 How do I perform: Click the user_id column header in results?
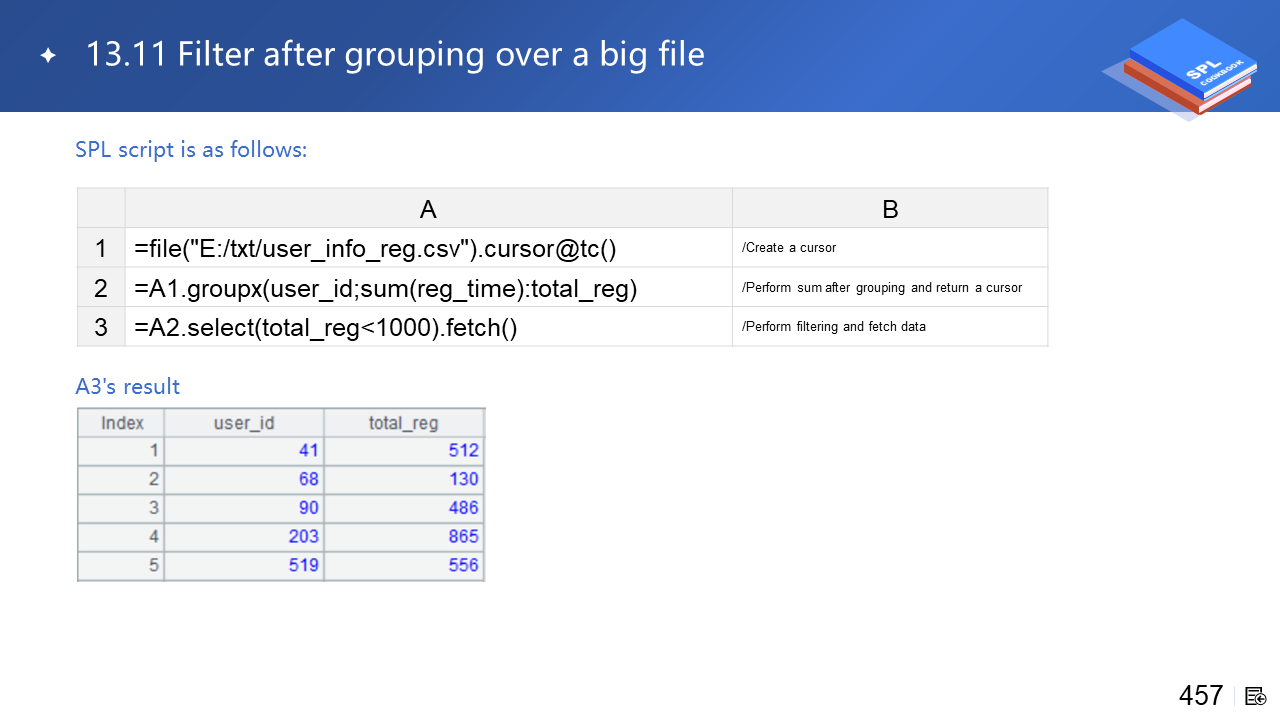click(244, 423)
